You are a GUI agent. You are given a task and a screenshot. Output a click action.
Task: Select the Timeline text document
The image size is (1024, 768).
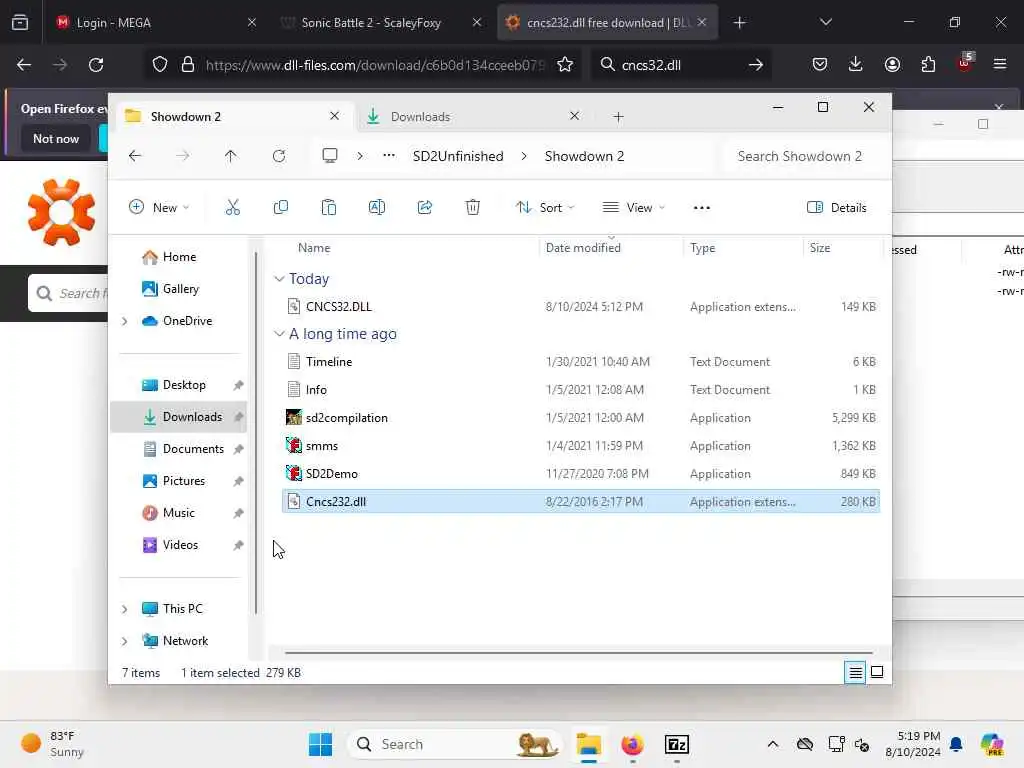point(581,362)
